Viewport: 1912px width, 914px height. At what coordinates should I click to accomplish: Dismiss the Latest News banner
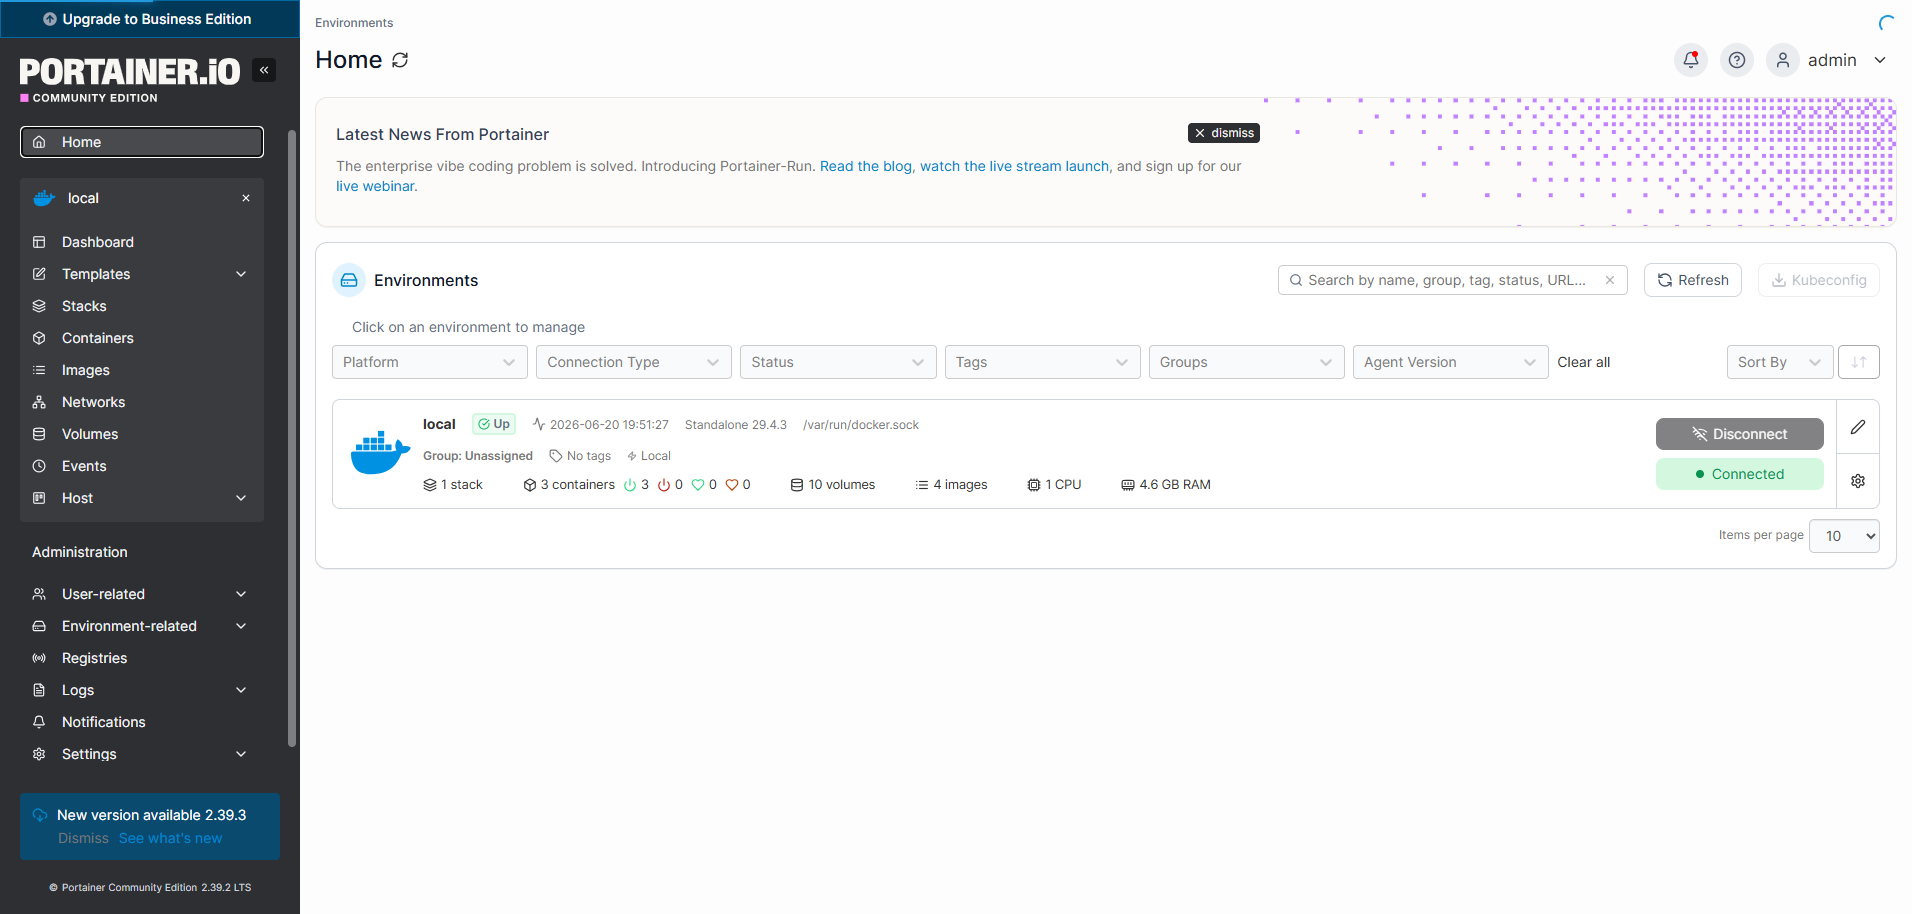coord(1224,133)
